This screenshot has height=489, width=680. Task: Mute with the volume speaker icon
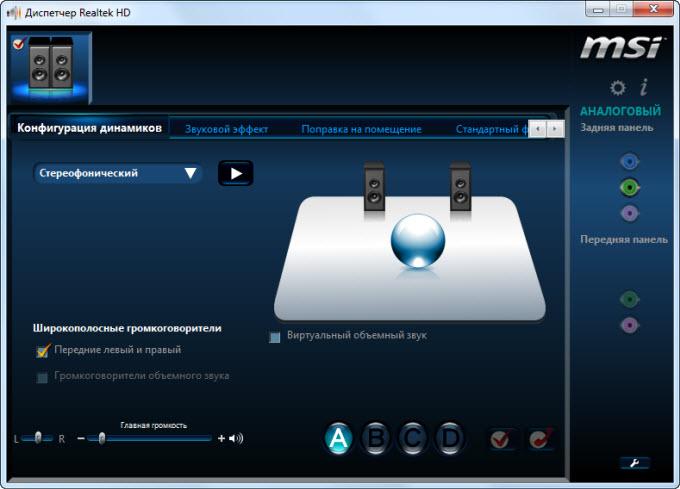[x=236, y=439]
